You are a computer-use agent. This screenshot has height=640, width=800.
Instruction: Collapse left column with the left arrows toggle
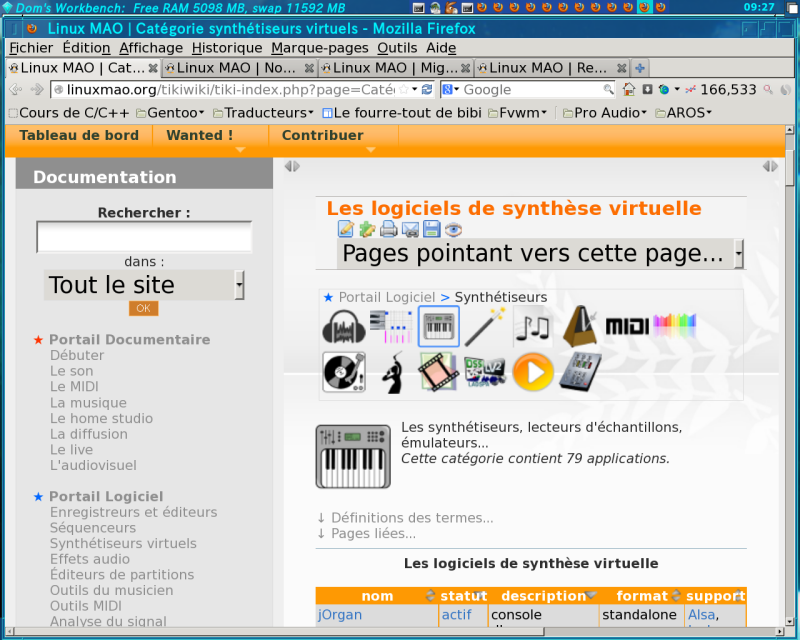pos(292,166)
